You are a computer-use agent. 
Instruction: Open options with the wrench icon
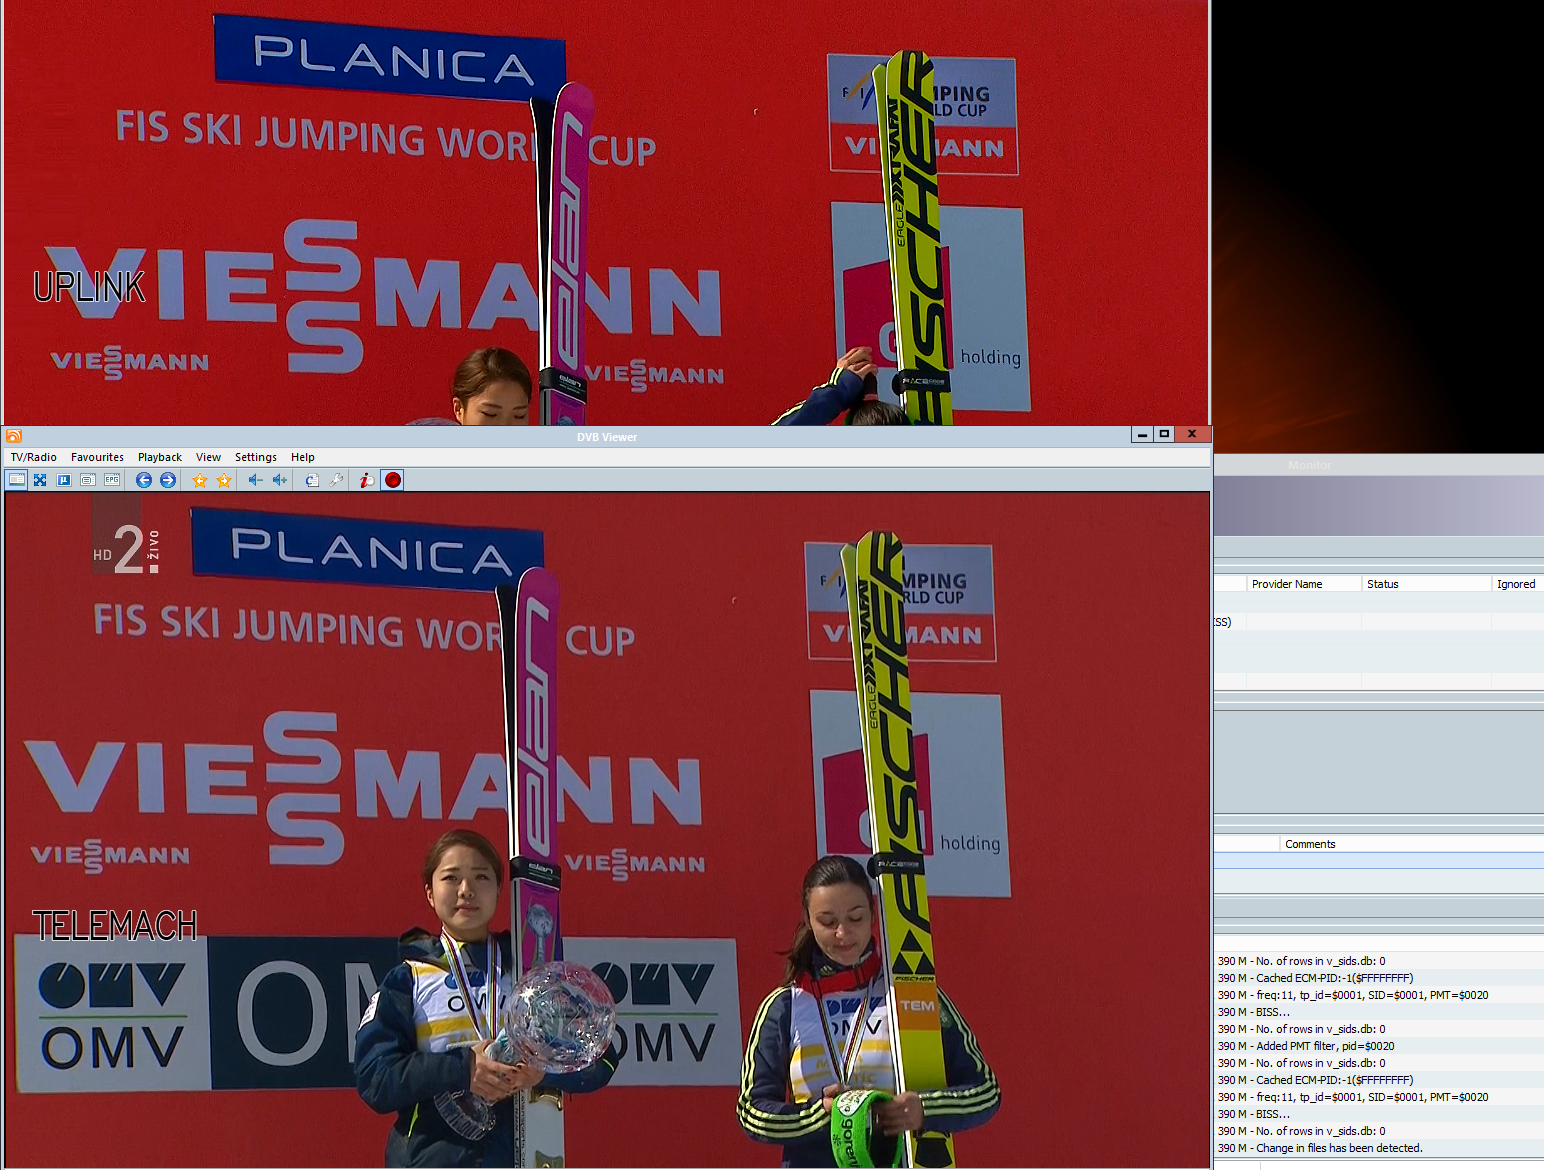pyautogui.click(x=336, y=480)
